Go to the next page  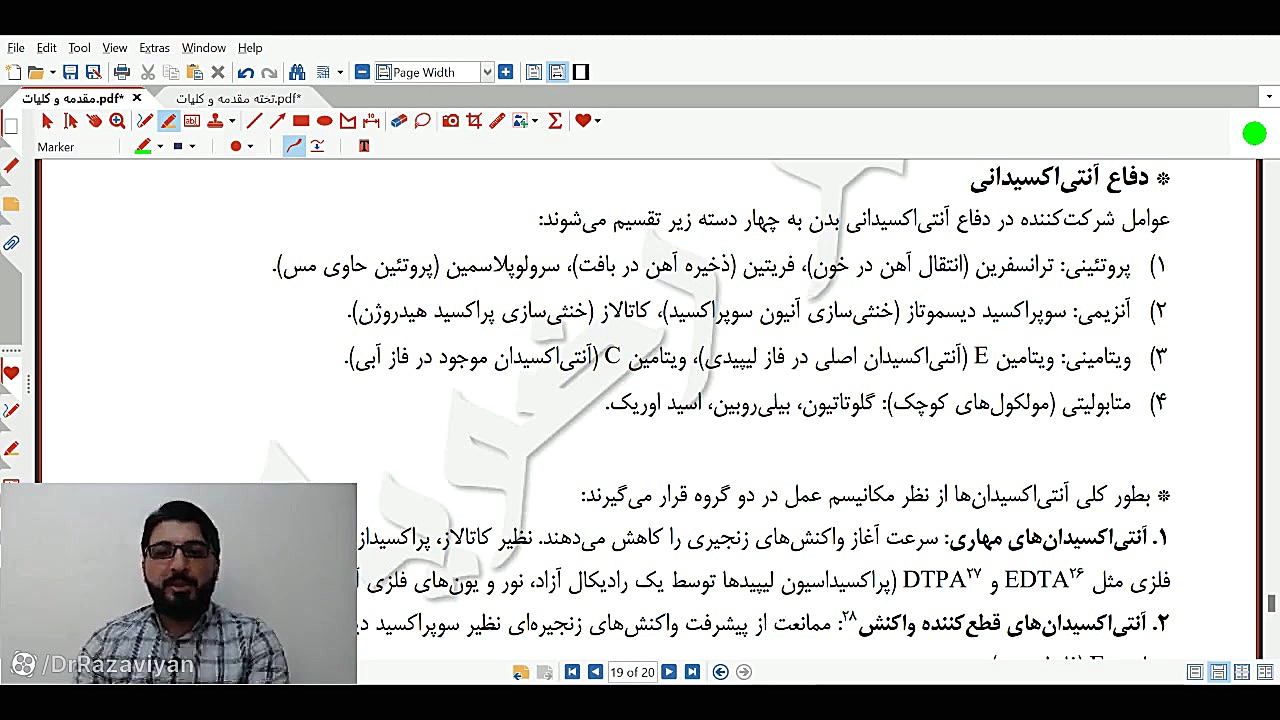[669, 672]
